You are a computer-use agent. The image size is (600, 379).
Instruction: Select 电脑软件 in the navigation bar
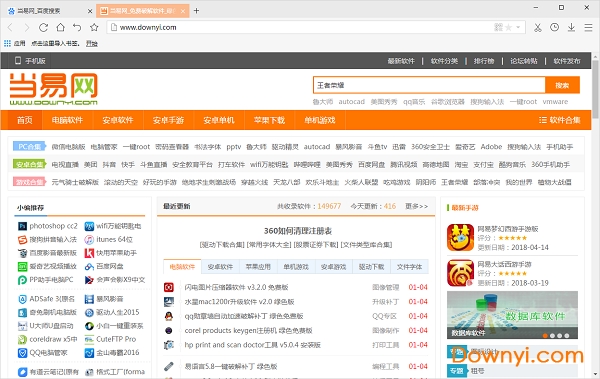(67, 120)
